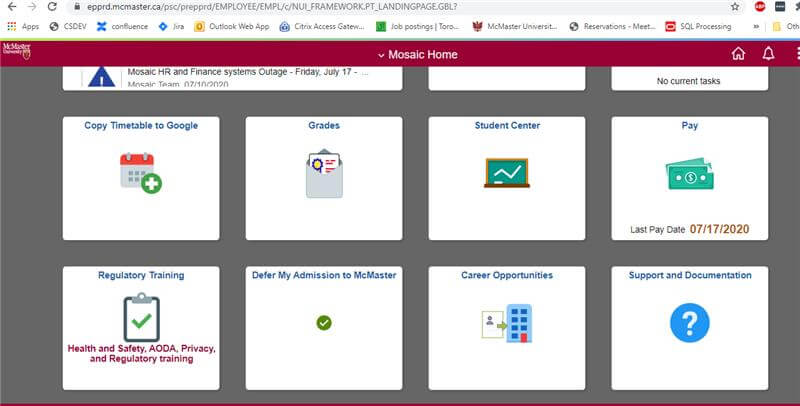Click the Jira bookmark

[171, 26]
